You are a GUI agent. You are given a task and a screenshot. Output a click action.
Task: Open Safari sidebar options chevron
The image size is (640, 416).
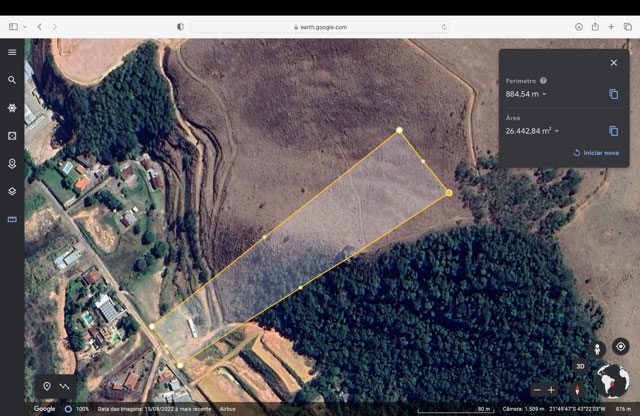click(x=25, y=27)
